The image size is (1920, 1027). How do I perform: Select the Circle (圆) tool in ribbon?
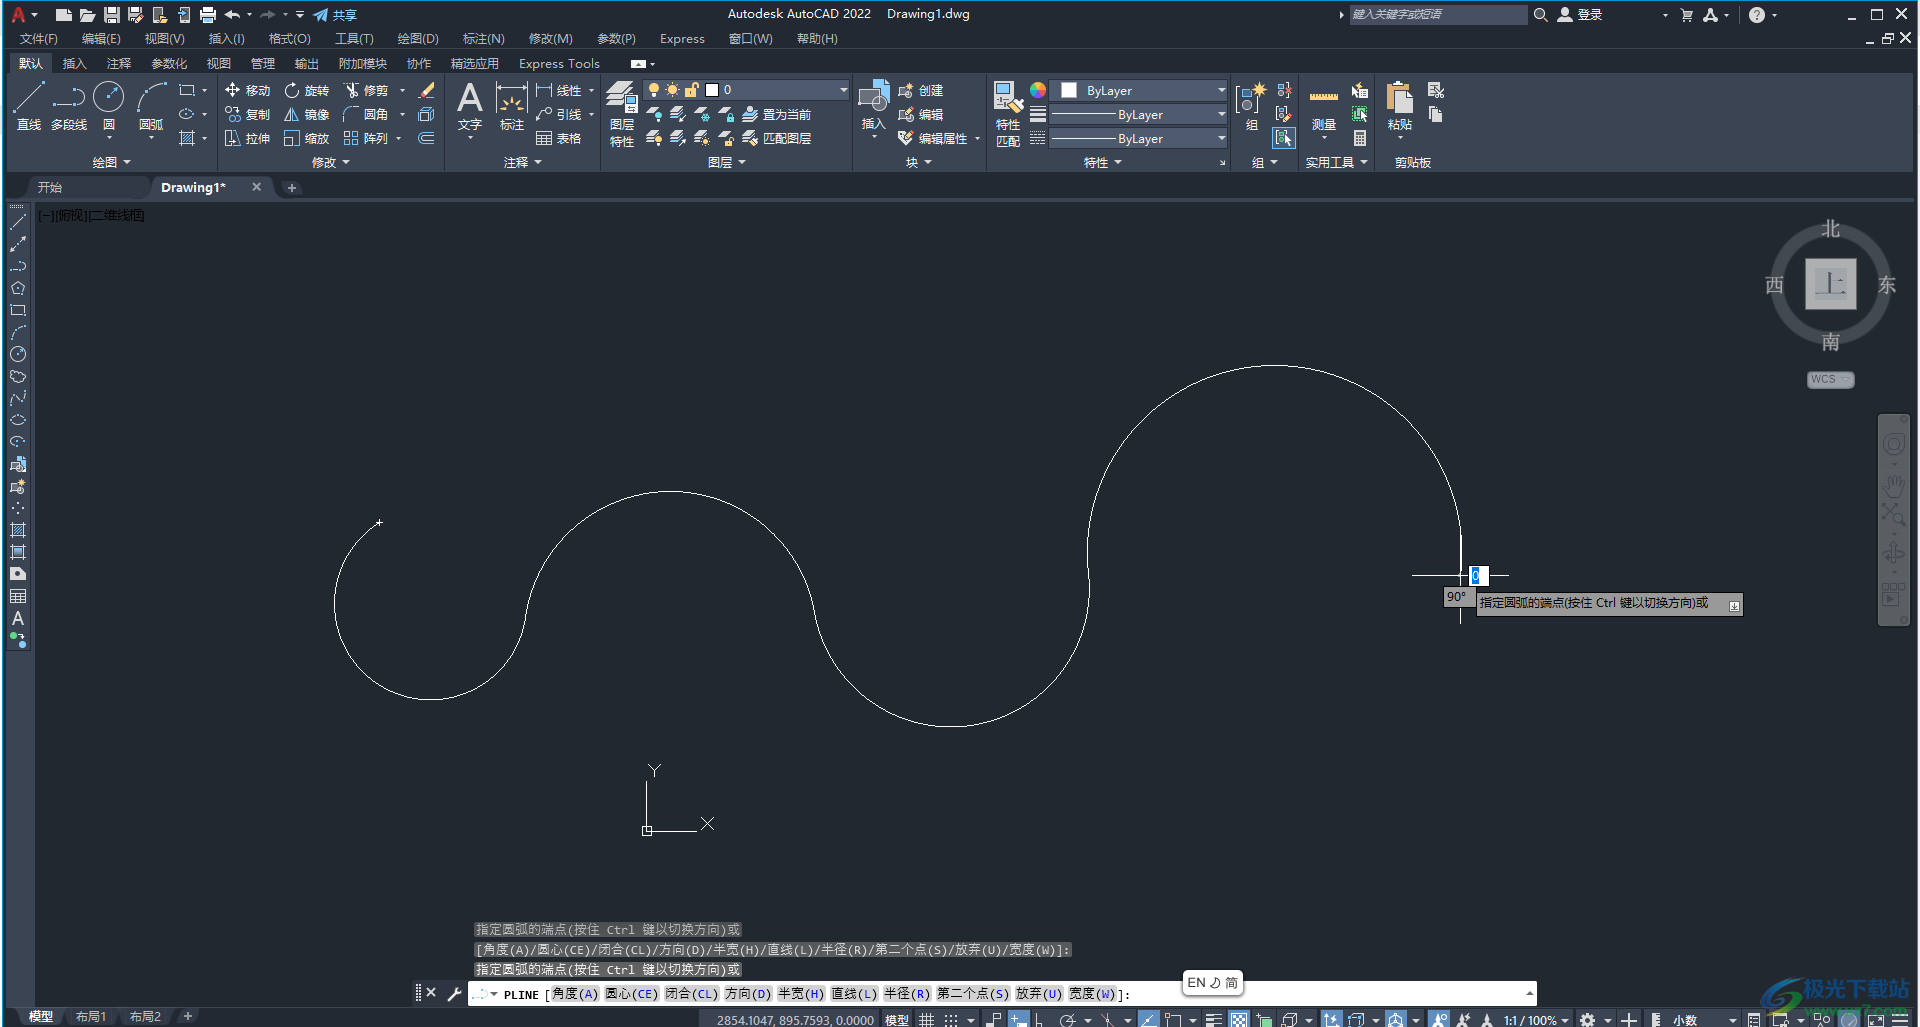[108, 106]
